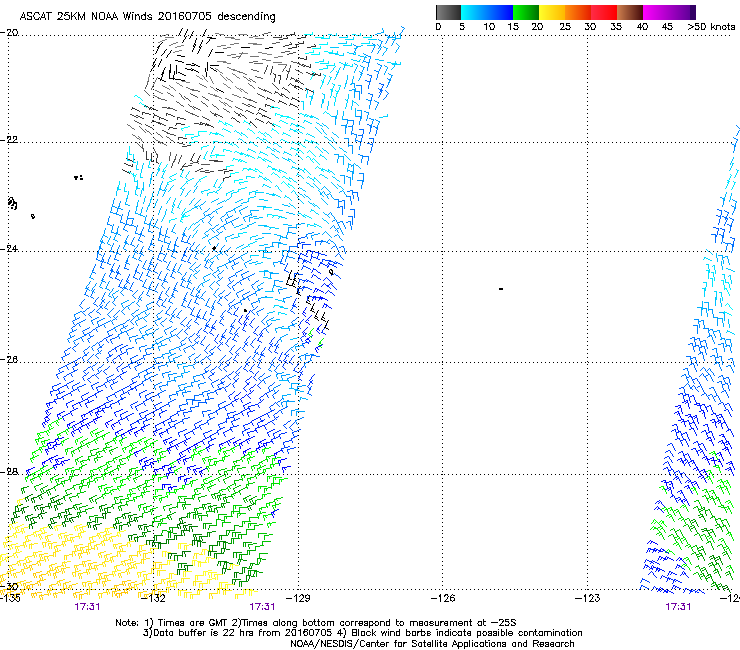Click the purple 45-50 knots legend swatch
Viewport: 740px width, 650px height.
pos(682,12)
